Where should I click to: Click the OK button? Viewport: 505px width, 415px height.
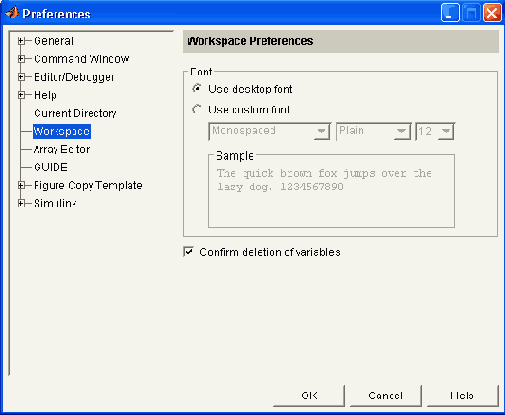[309, 396]
